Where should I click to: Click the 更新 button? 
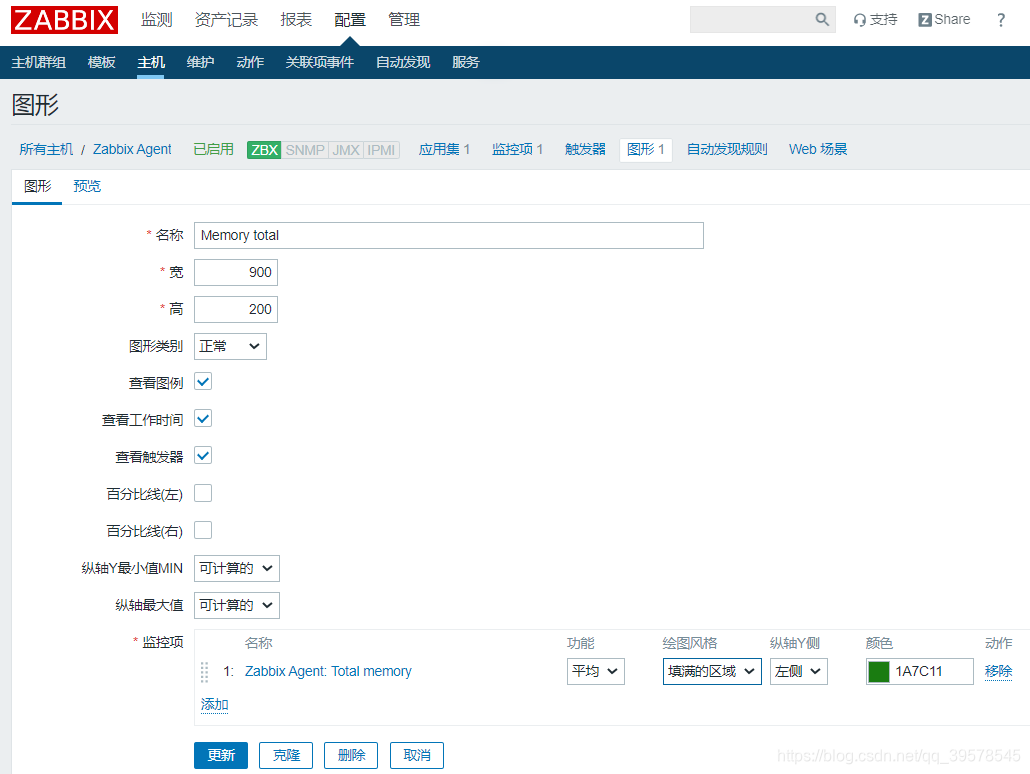221,756
